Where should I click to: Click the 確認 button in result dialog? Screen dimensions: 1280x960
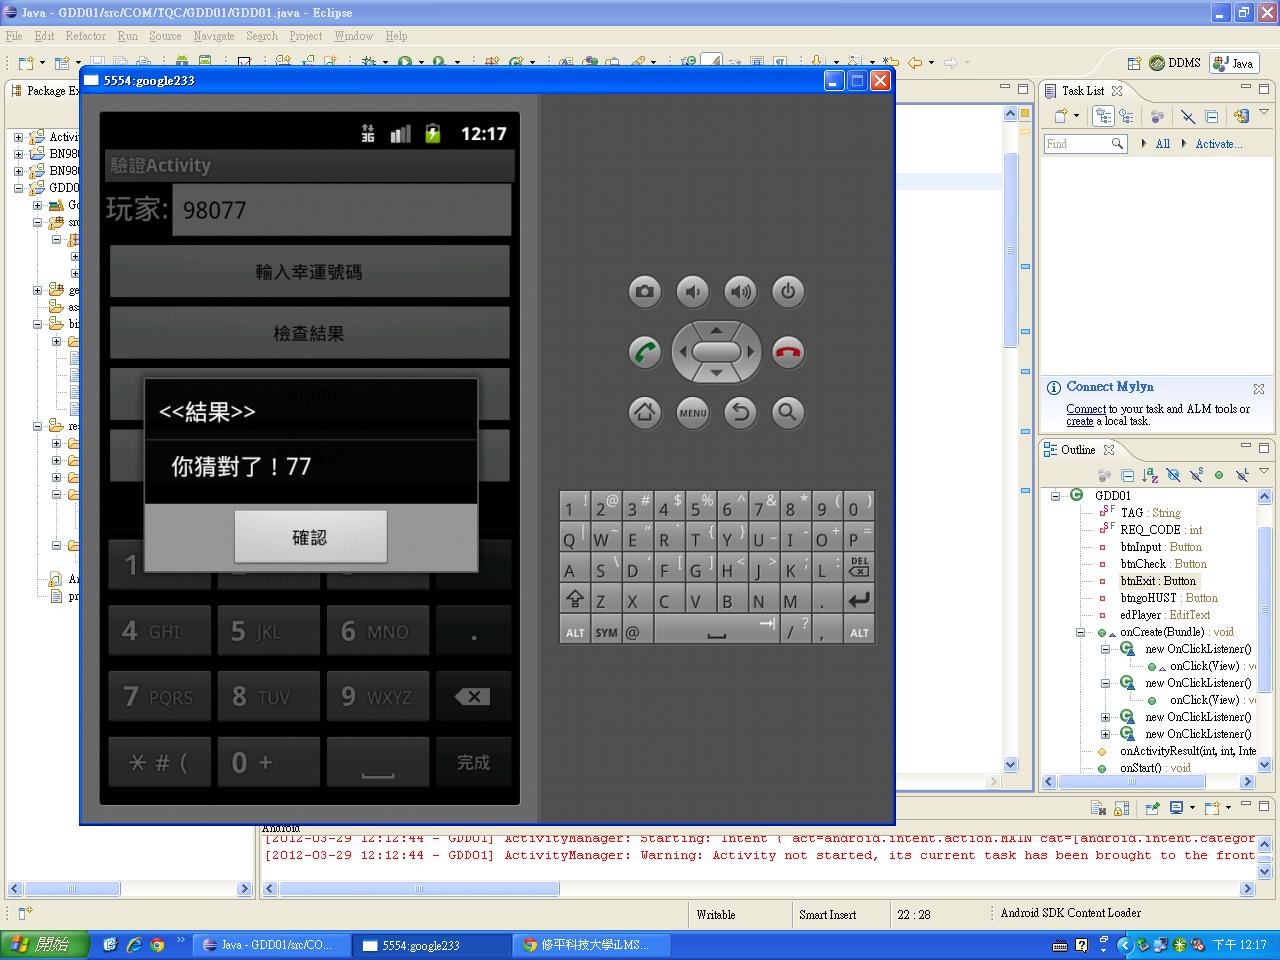pyautogui.click(x=310, y=537)
